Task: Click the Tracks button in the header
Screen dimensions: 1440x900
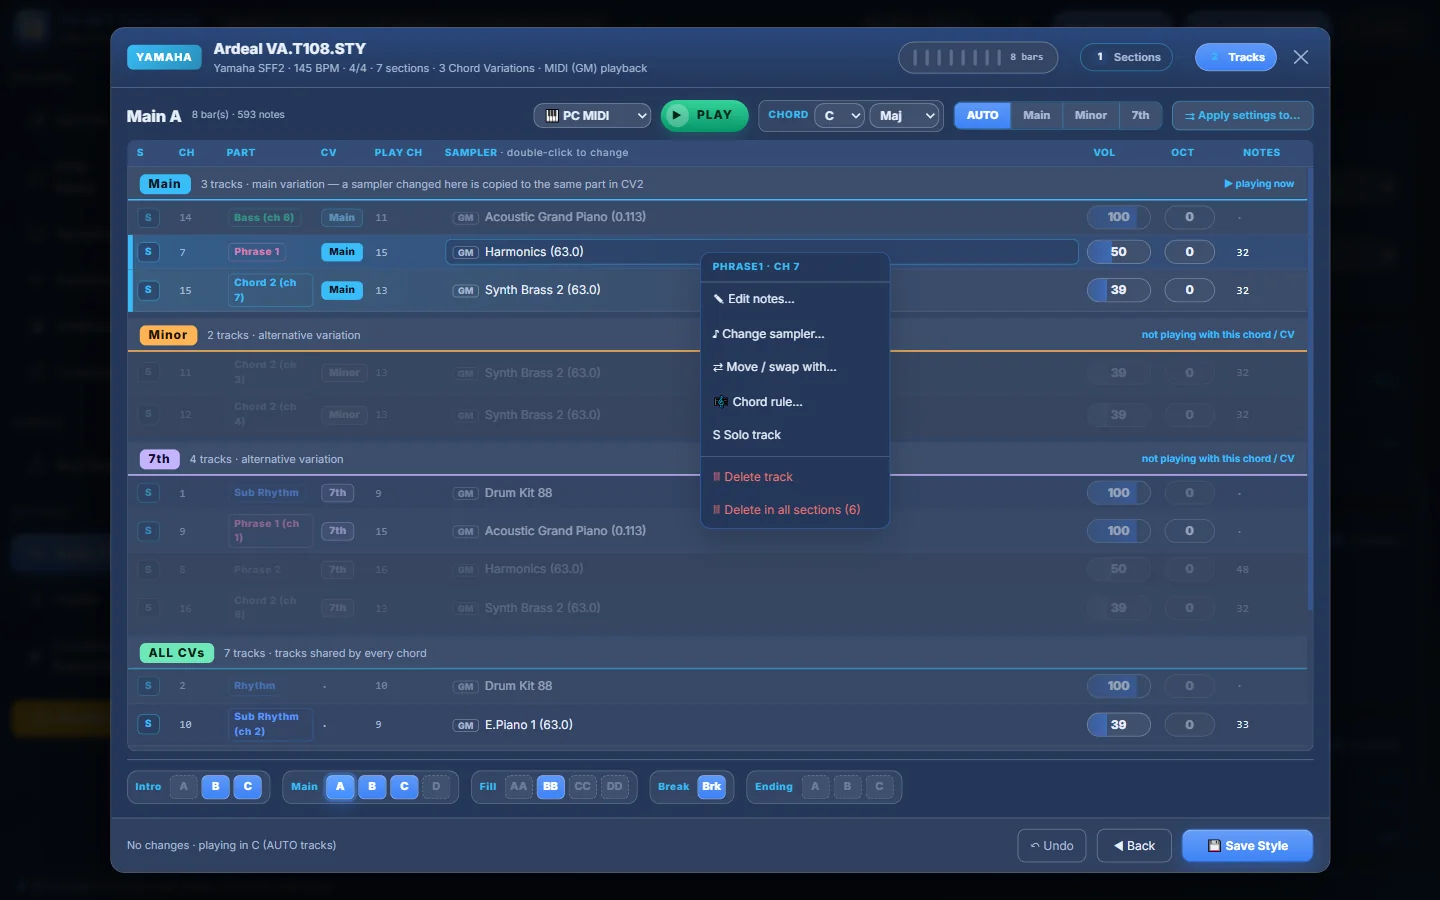Action: pos(1236,57)
